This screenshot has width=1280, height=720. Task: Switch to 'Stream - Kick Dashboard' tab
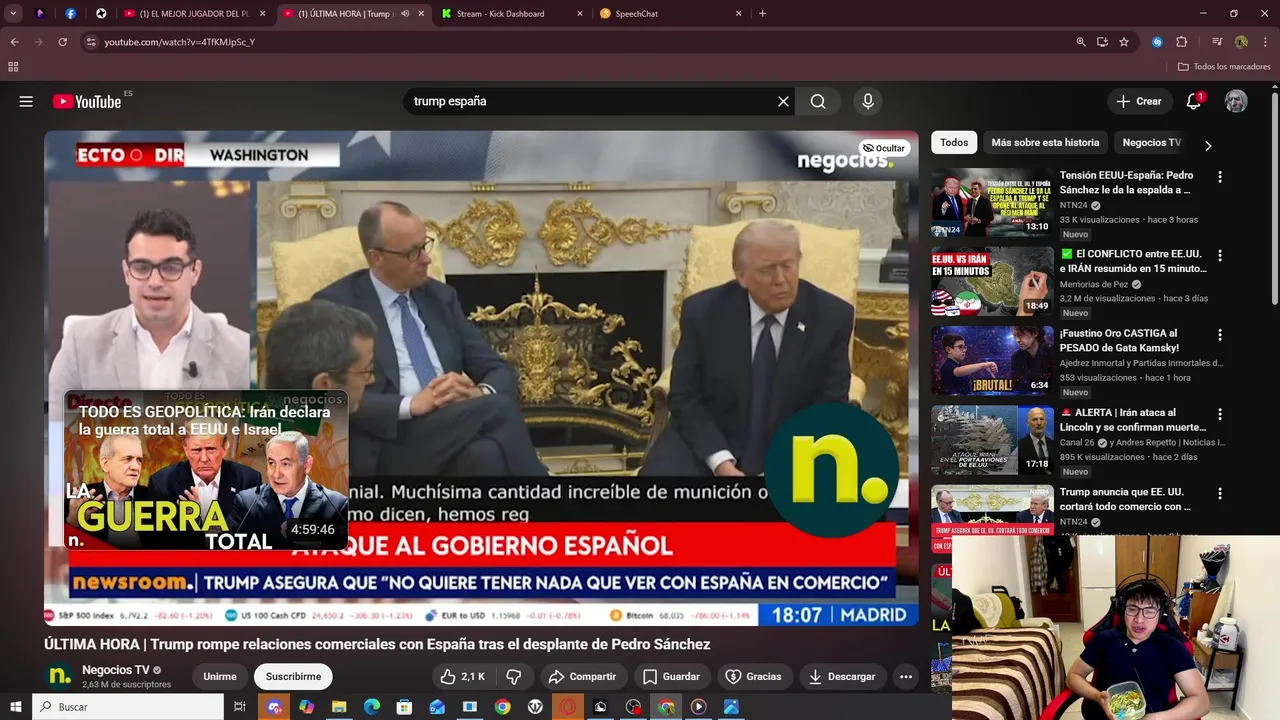coord(510,14)
